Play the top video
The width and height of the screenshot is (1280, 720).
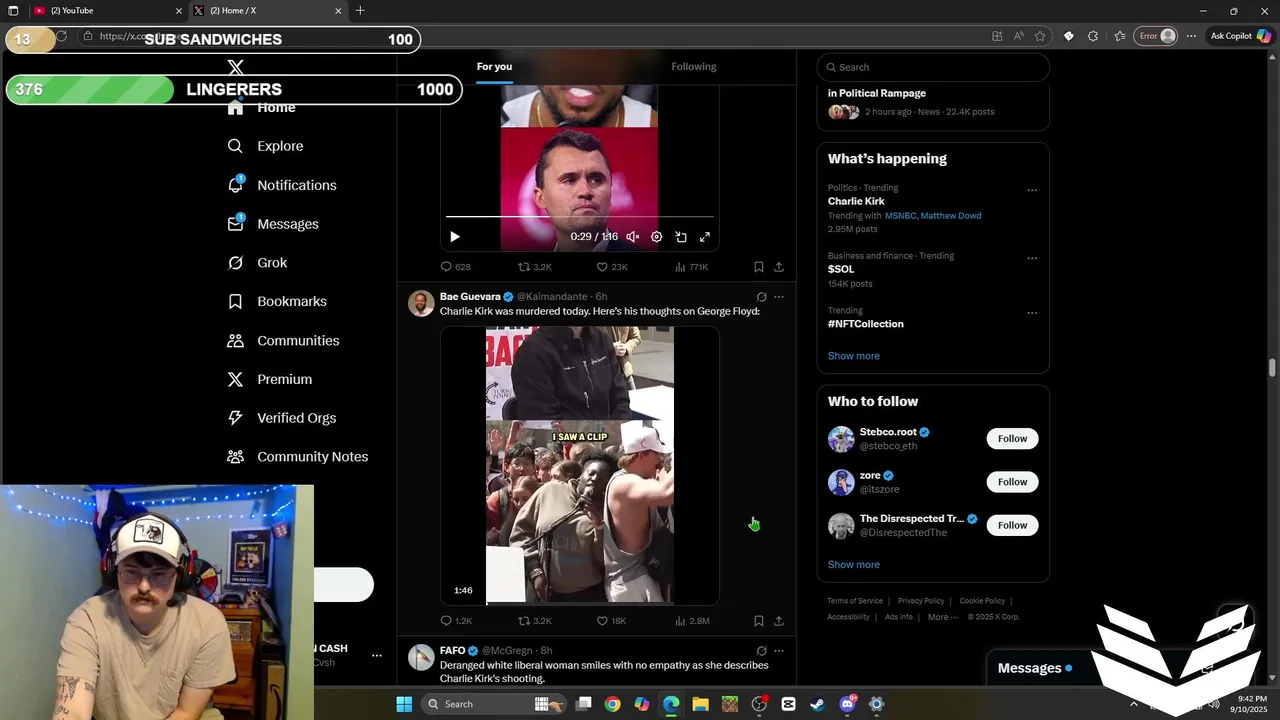pyautogui.click(x=454, y=237)
